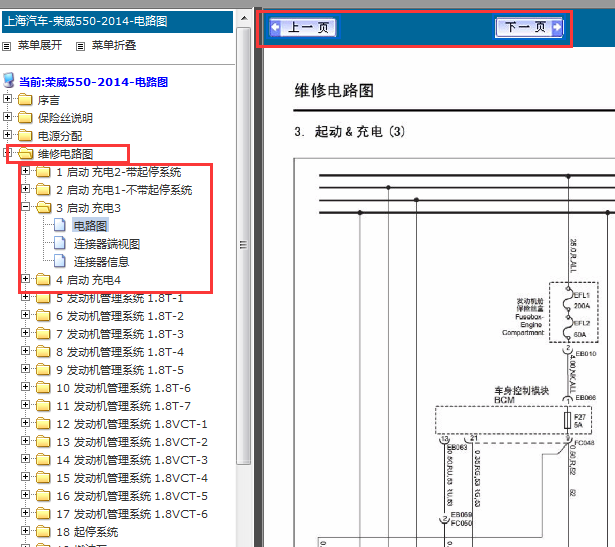Open the 连接器端视图 page
Image resolution: width=615 pixels, height=547 pixels.
point(107,244)
